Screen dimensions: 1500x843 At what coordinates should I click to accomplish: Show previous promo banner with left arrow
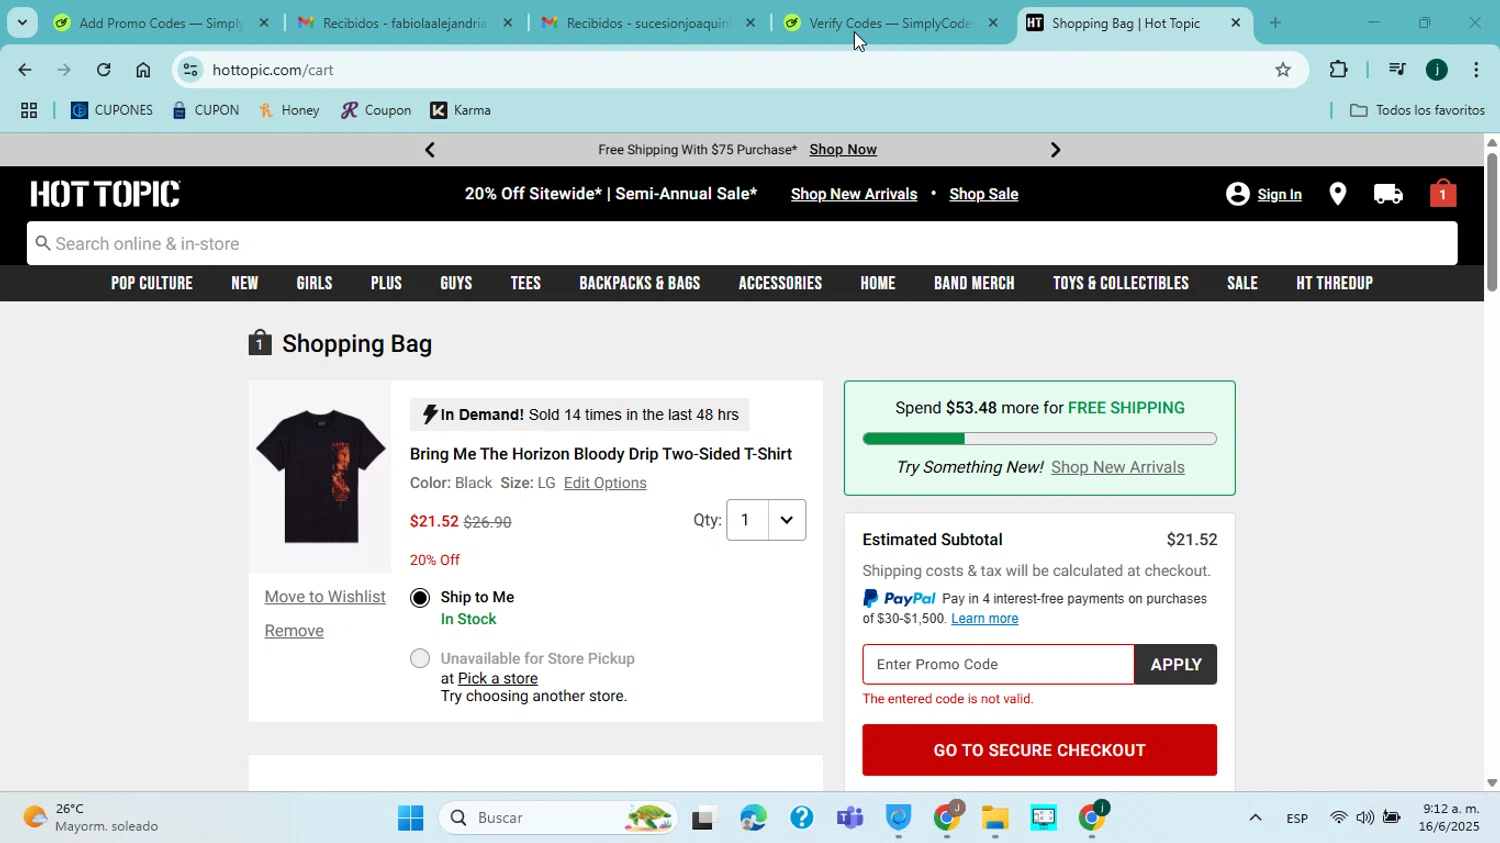[430, 150]
